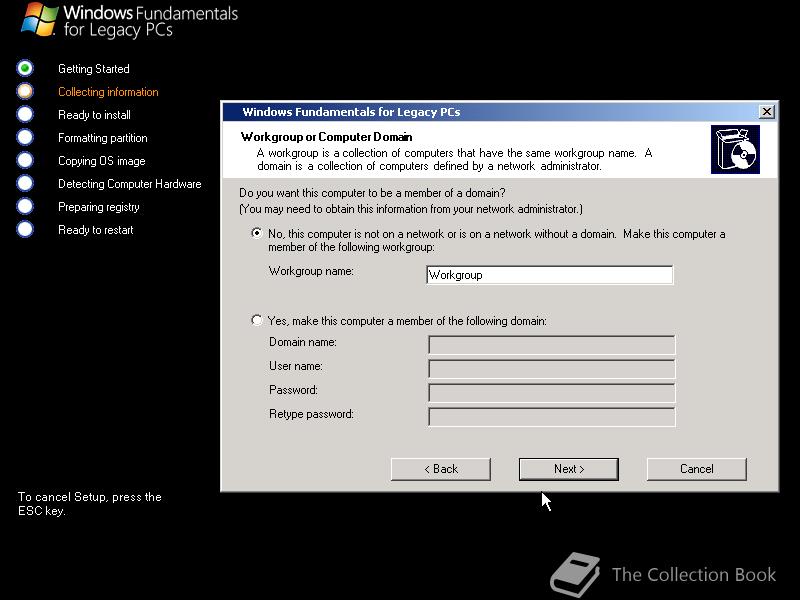Viewport: 800px width, 600px height.
Task: Click the 'Password:' label
Action: pyautogui.click(x=293, y=390)
